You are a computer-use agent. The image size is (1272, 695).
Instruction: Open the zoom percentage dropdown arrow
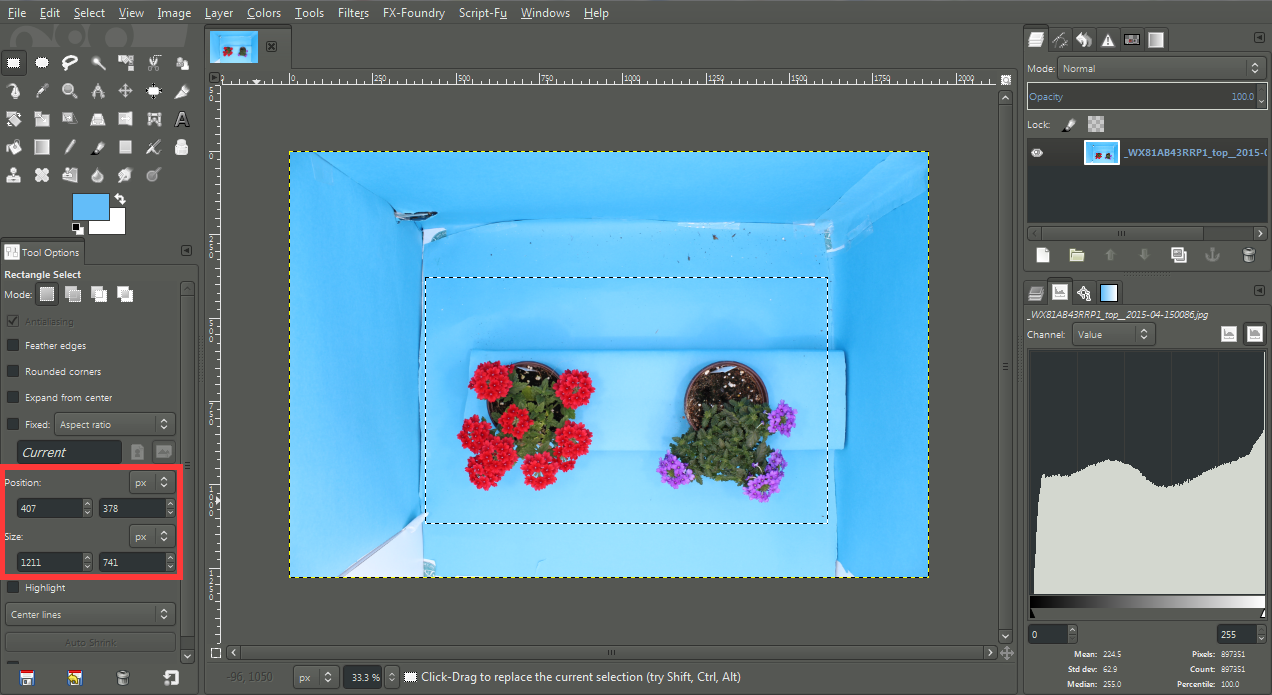point(392,677)
